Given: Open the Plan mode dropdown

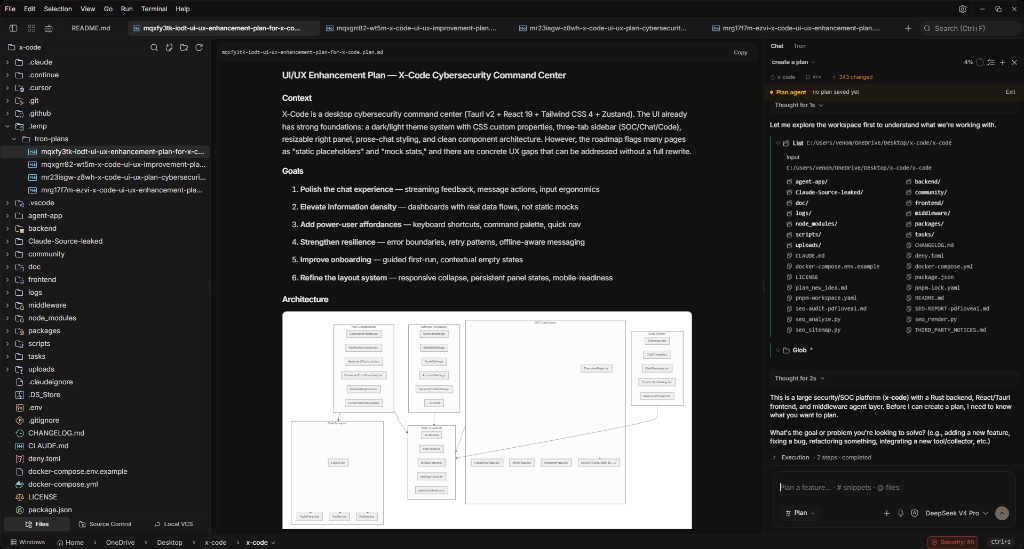Looking at the screenshot, I should (800, 513).
